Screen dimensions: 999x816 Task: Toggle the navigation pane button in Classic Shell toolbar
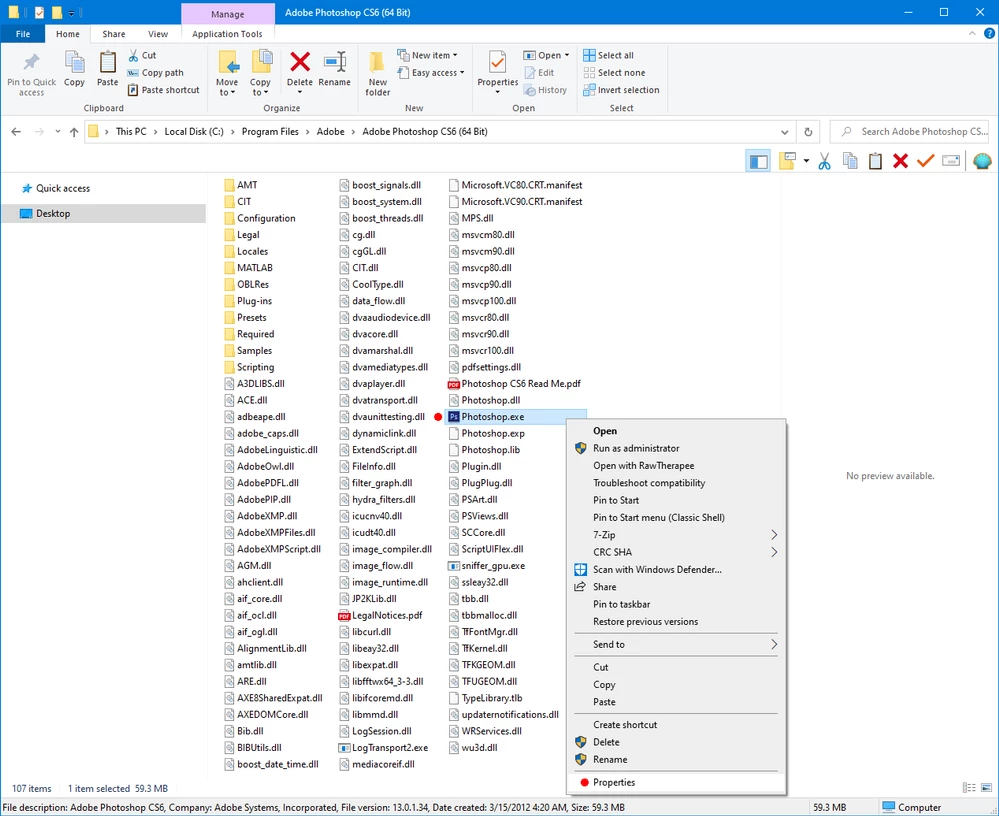(x=758, y=161)
